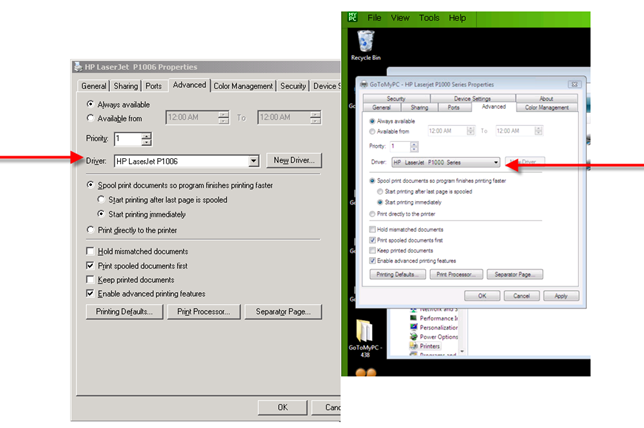644x428 pixels.
Task: Switch to About tab in GoToMyPC dialog
Action: click(546, 99)
